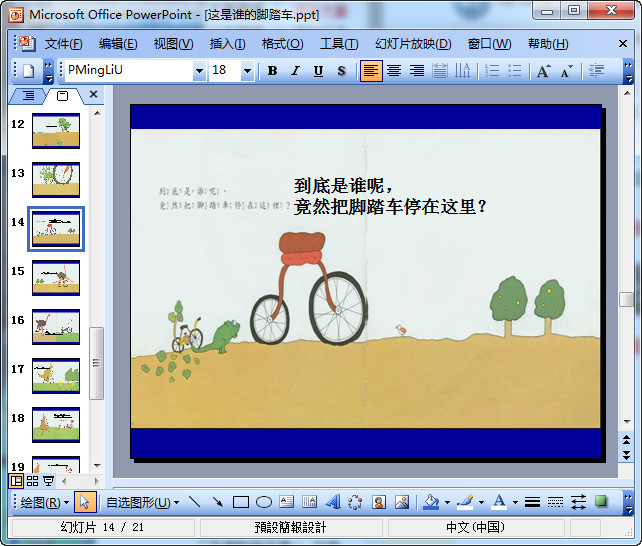Insert WordArt
Image resolution: width=642 pixels, height=546 pixels.
click(x=333, y=502)
